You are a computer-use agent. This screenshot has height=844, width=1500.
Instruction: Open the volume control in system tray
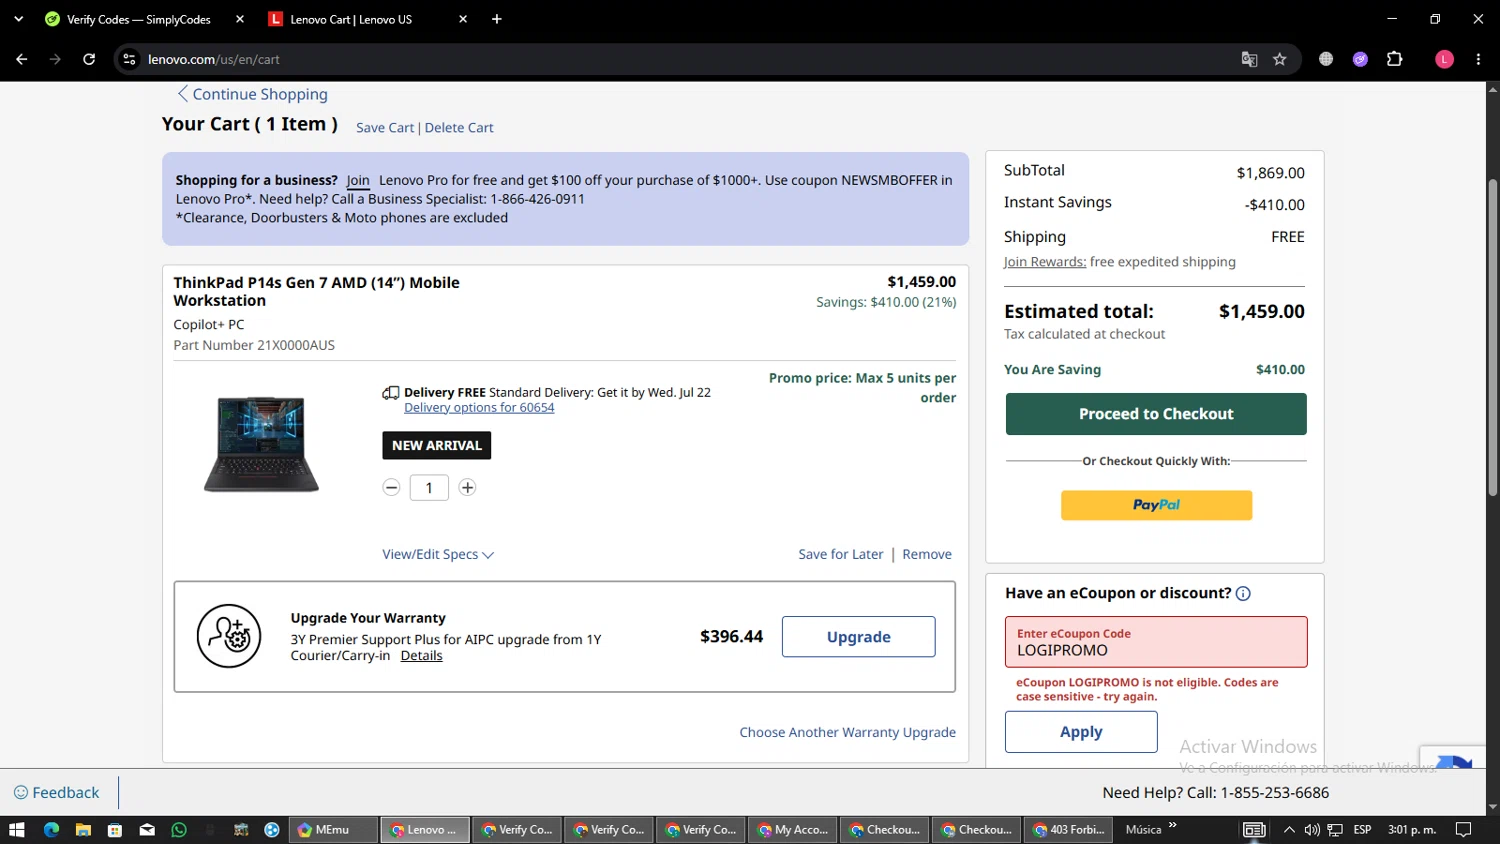coord(1312,830)
